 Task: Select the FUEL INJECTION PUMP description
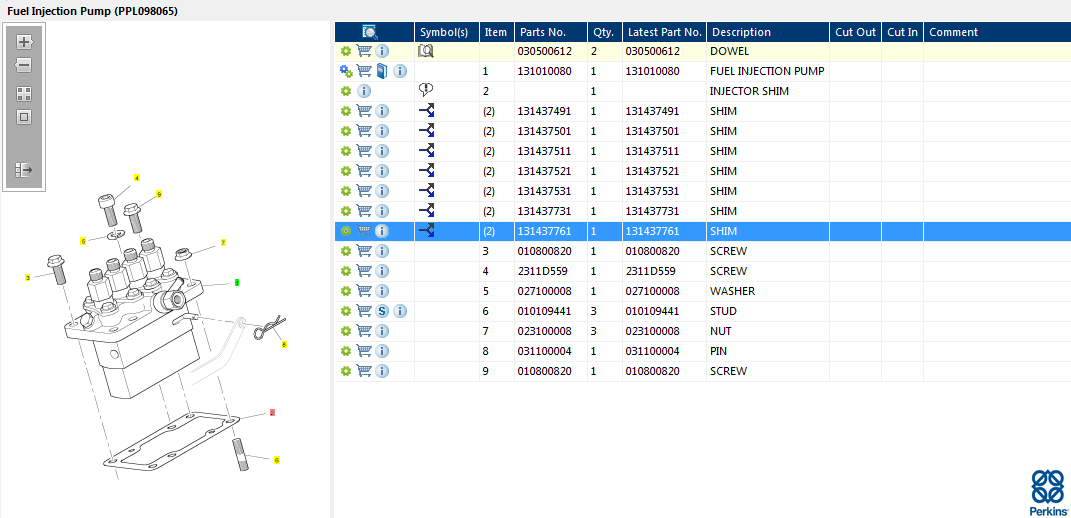[x=767, y=71]
